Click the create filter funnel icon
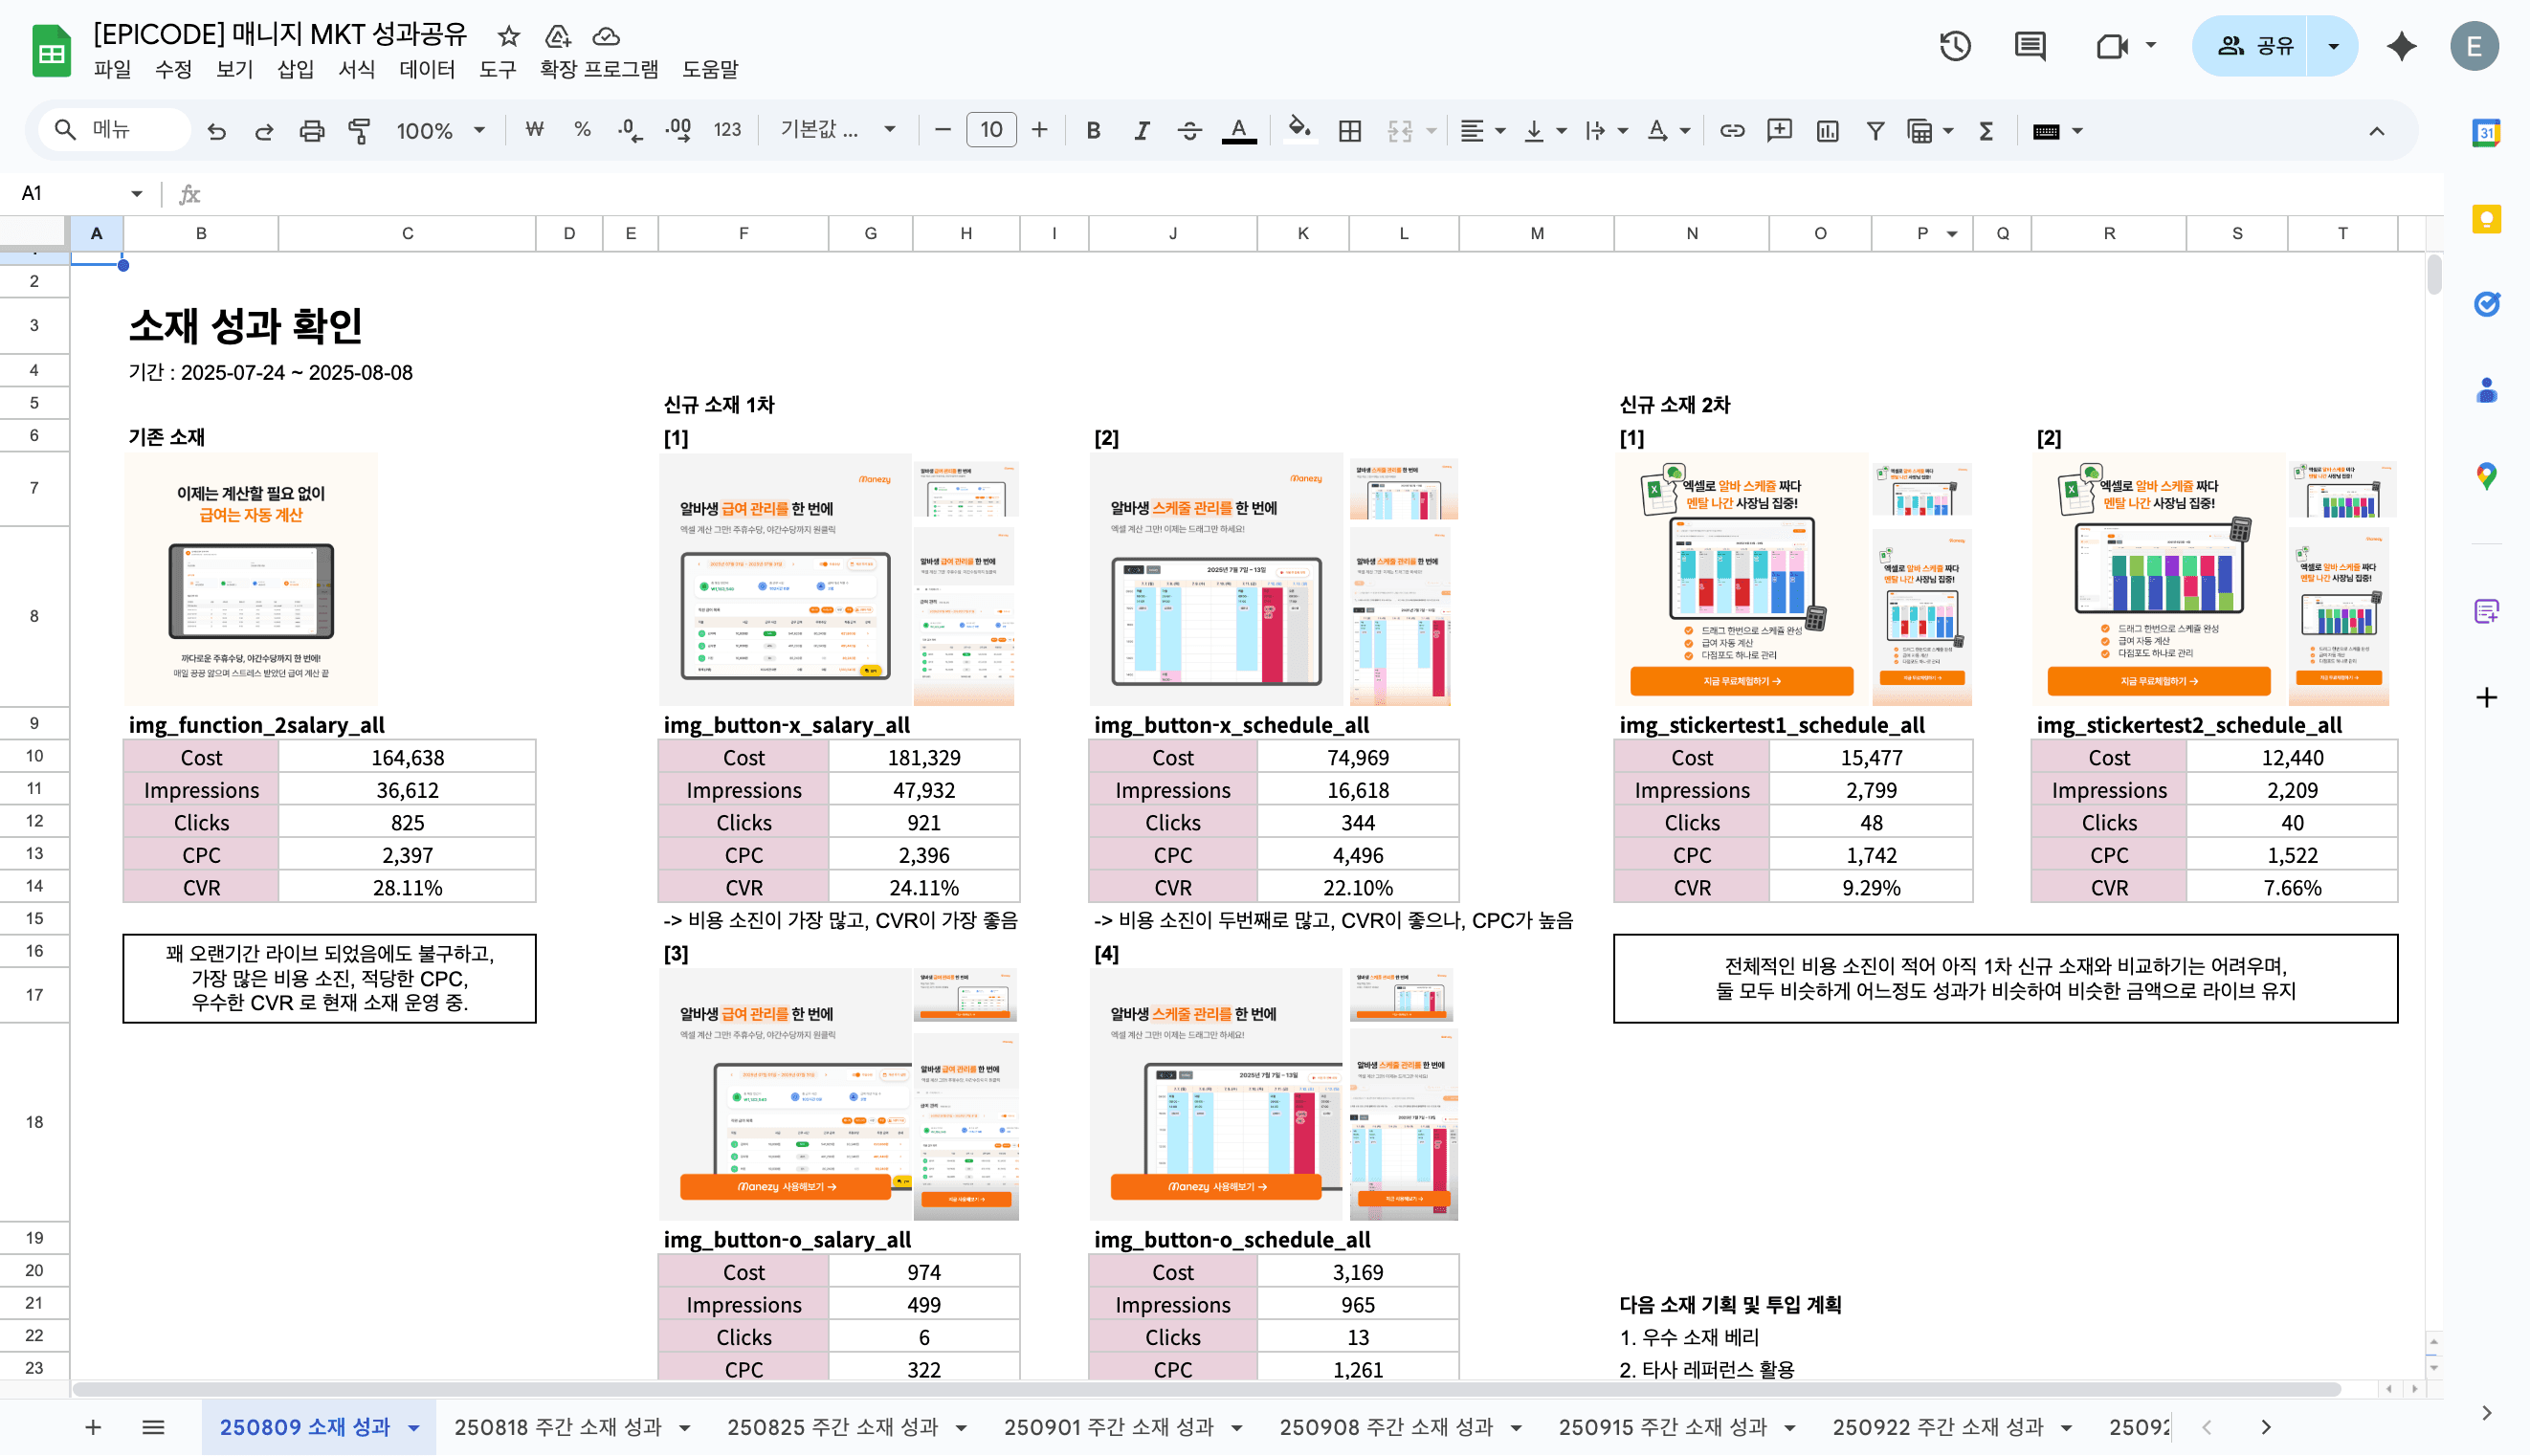Viewport: 2530px width, 1456px height. point(1875,131)
